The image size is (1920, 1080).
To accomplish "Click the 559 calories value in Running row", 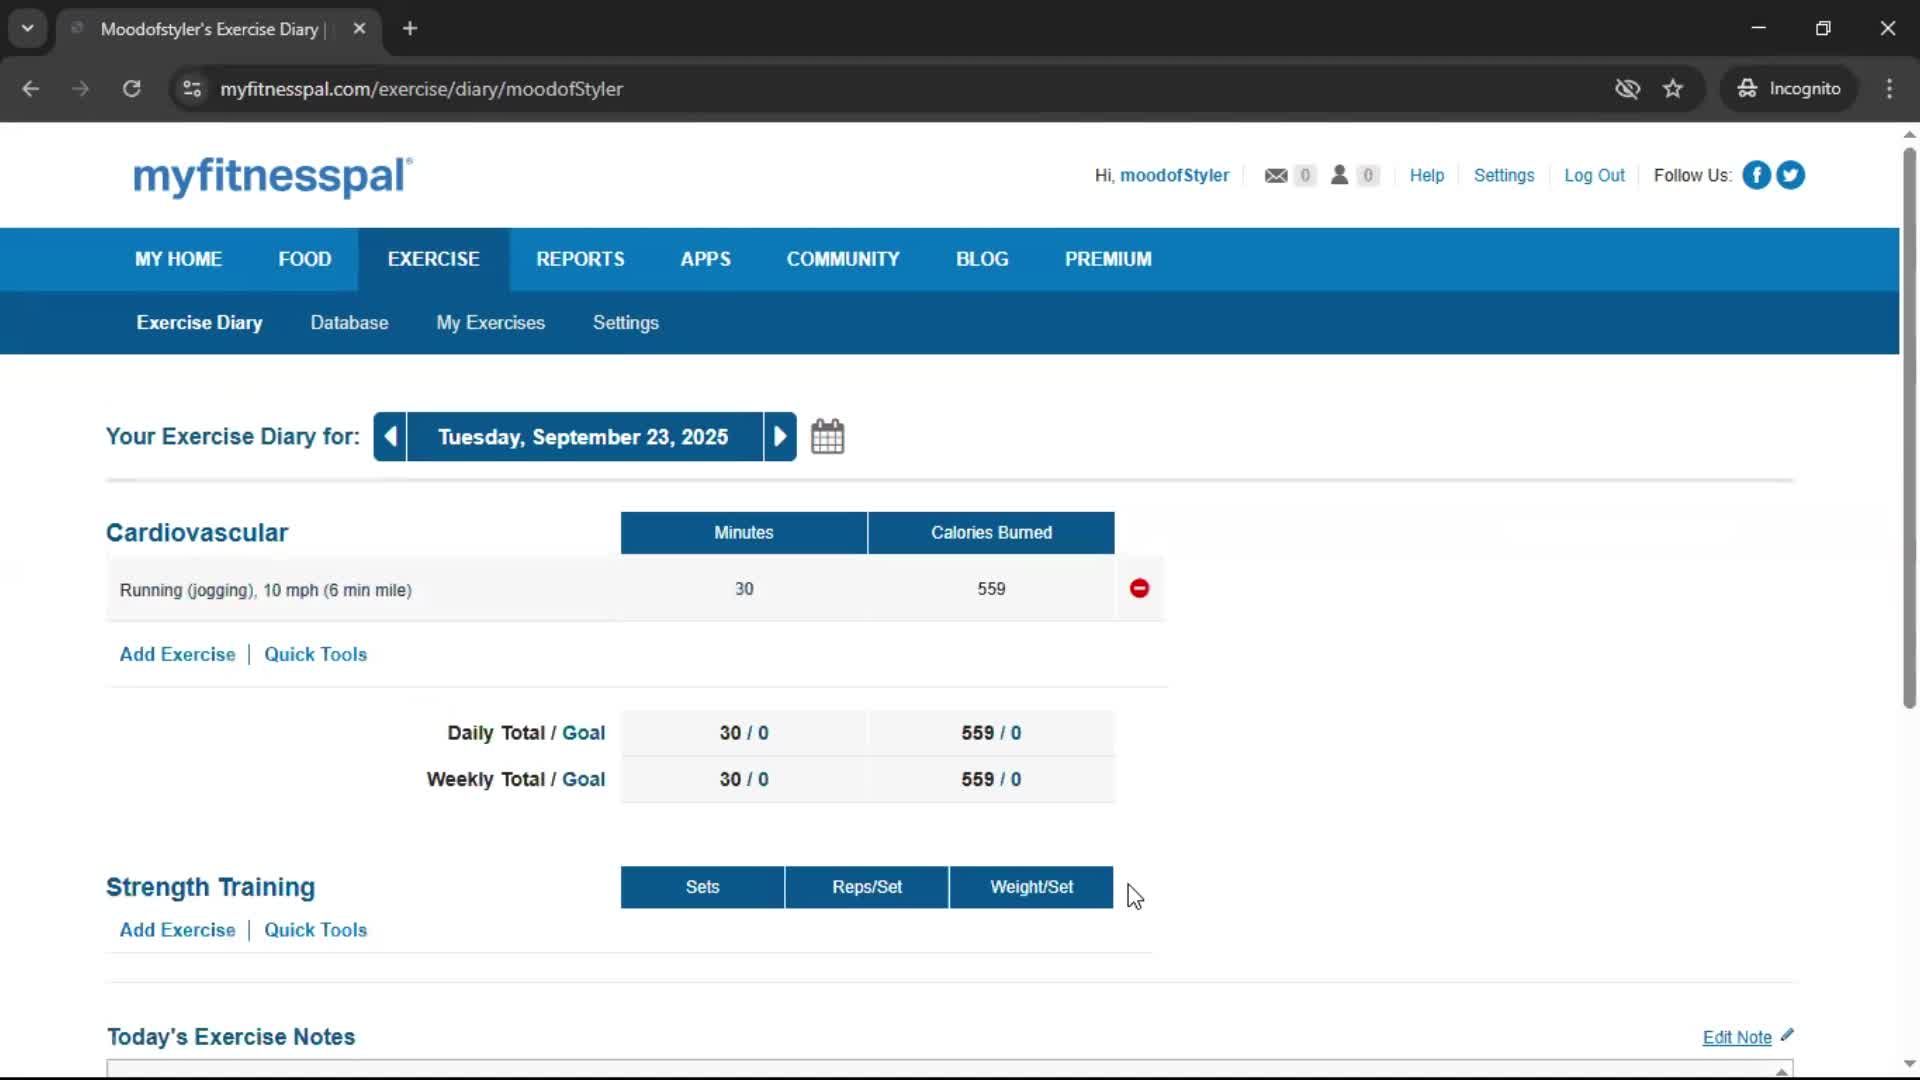I will coord(991,589).
